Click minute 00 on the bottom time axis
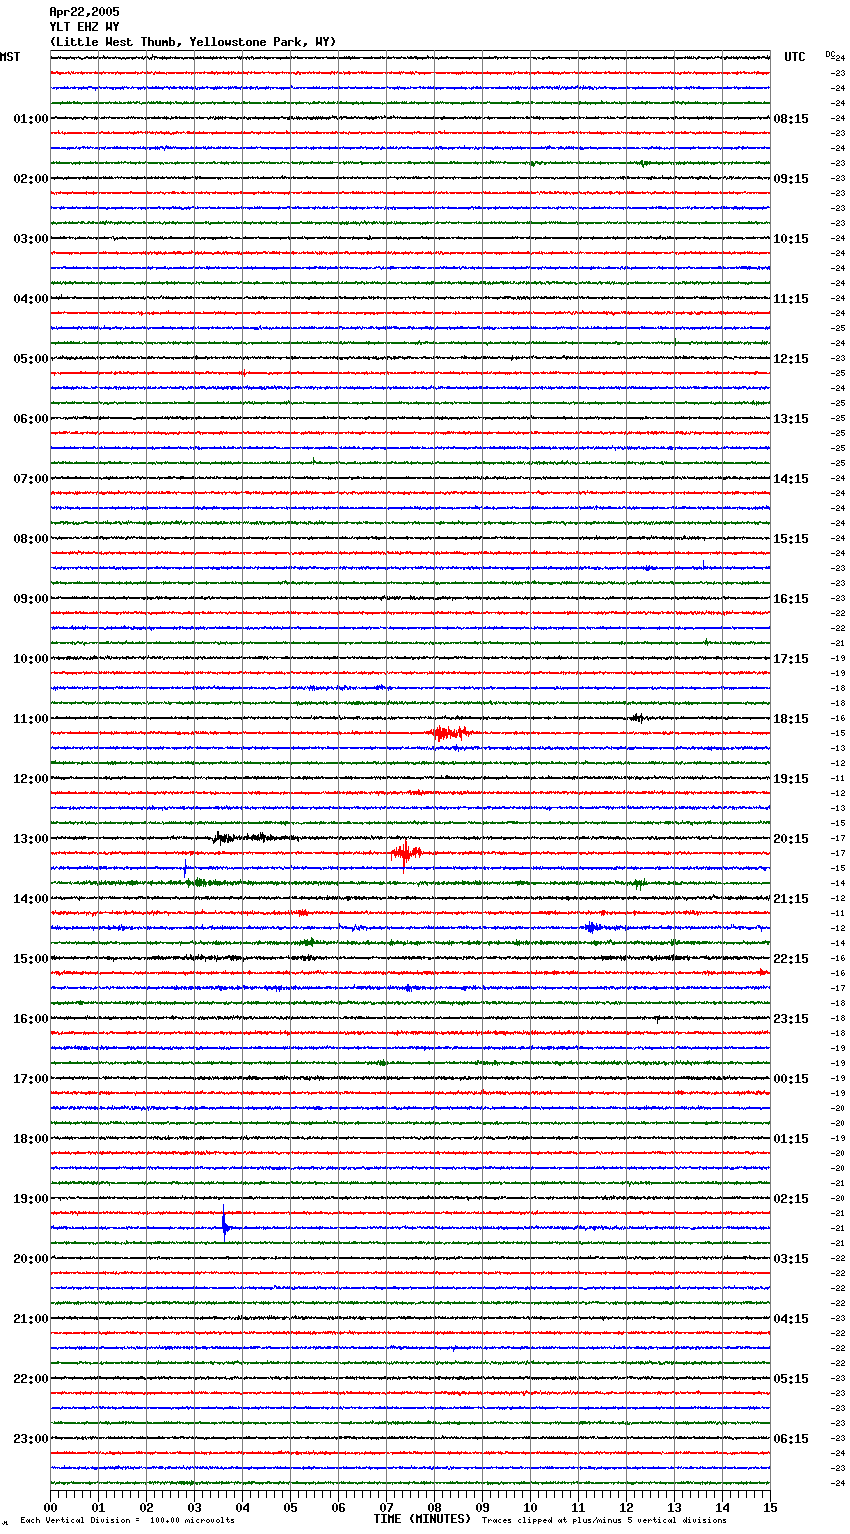The image size is (850, 1534). tap(50, 1507)
